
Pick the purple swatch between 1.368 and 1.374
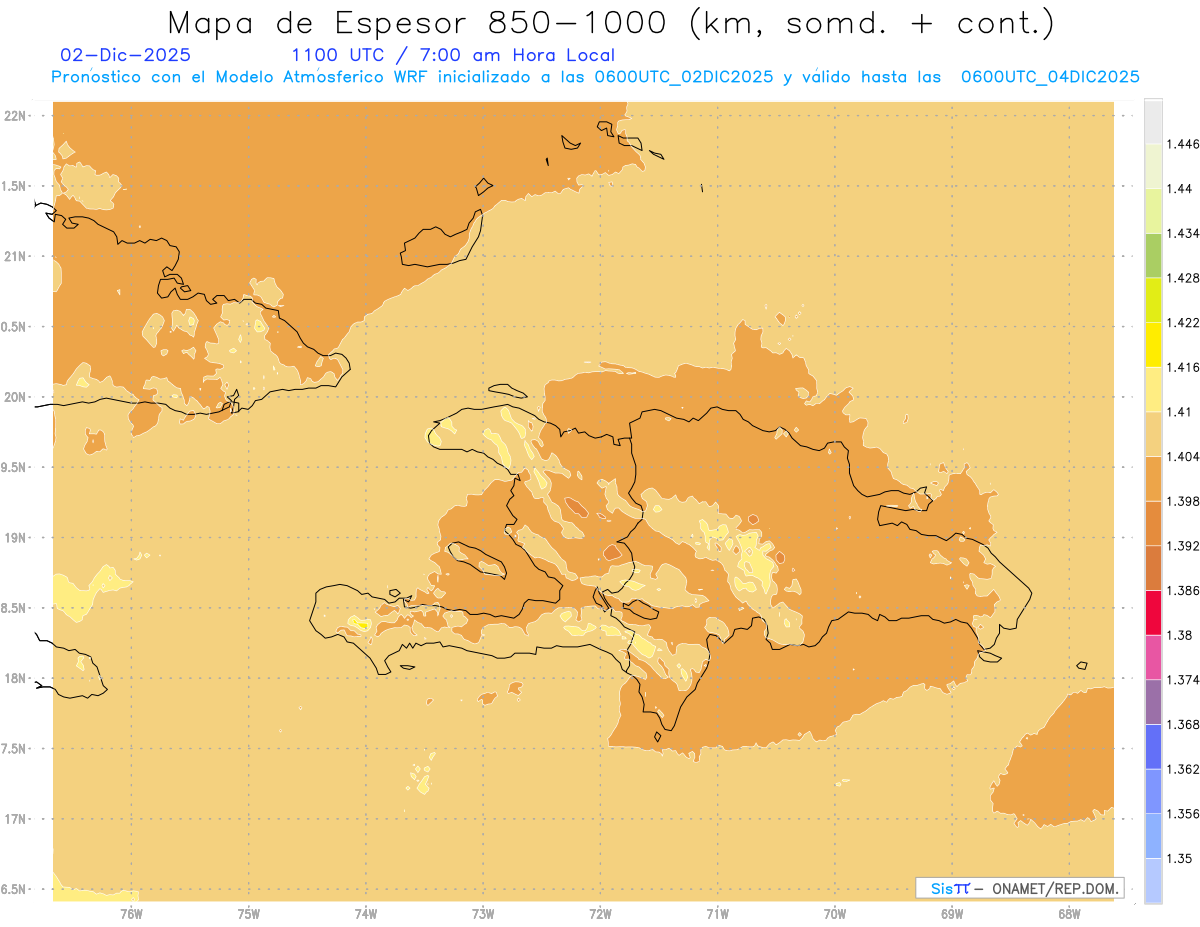(1153, 701)
